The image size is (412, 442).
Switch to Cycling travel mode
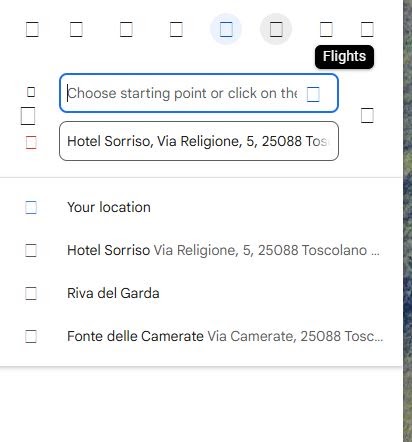[x=276, y=29]
